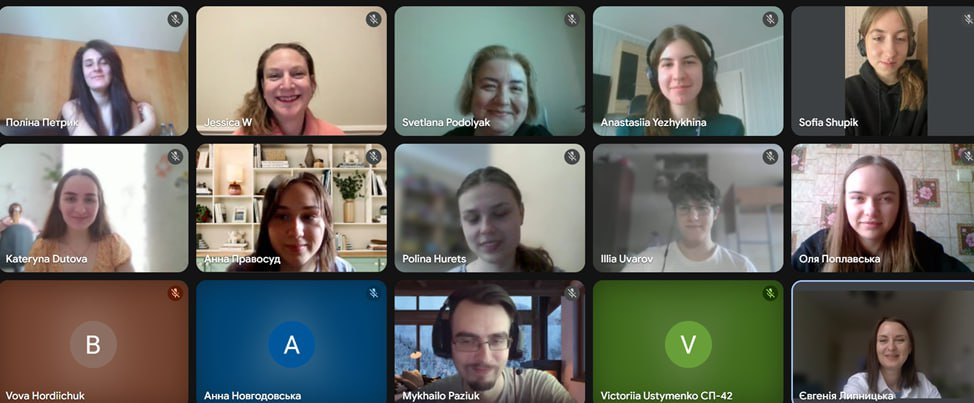
Task: Click muted mic icon on Anastasiia Yezhykhina tile
Action: (x=770, y=19)
